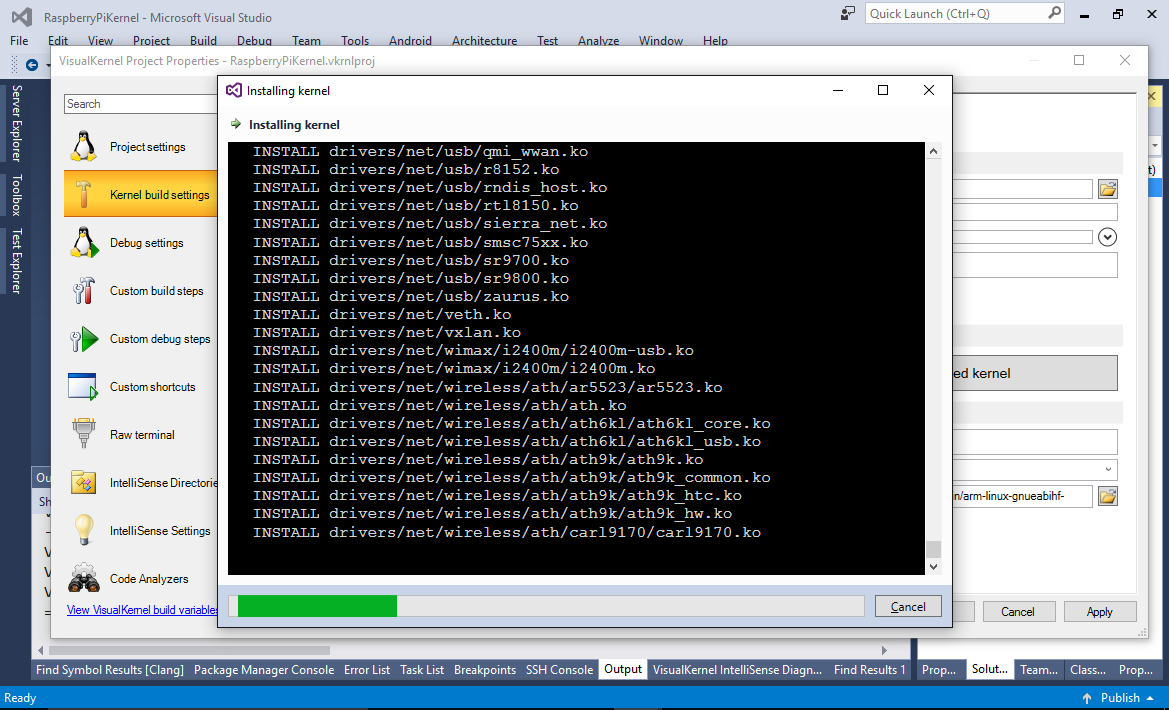Open the Test Explorer side tab
1169x710 pixels.
click(x=16, y=260)
